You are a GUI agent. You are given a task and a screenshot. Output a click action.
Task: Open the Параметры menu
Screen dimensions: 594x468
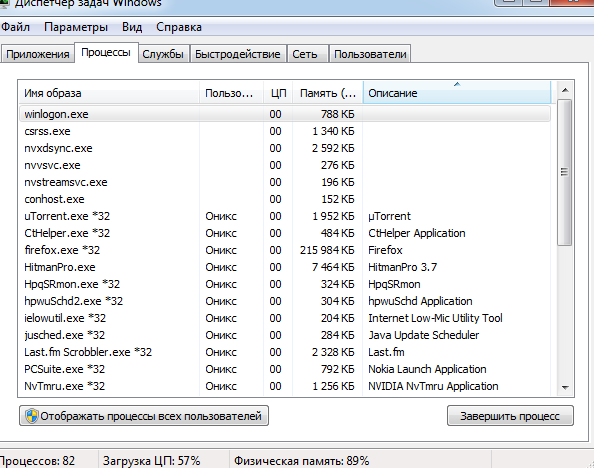pyautogui.click(x=76, y=27)
